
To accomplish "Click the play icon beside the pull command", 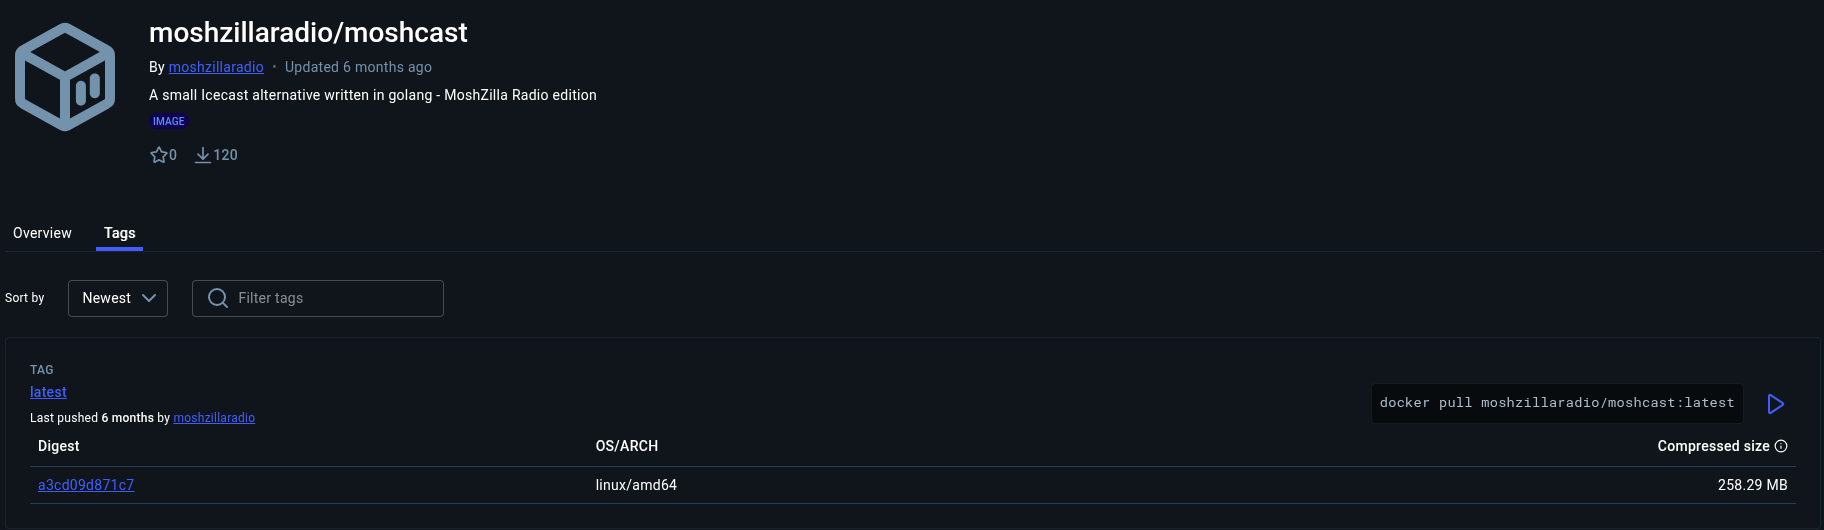I will [1775, 404].
